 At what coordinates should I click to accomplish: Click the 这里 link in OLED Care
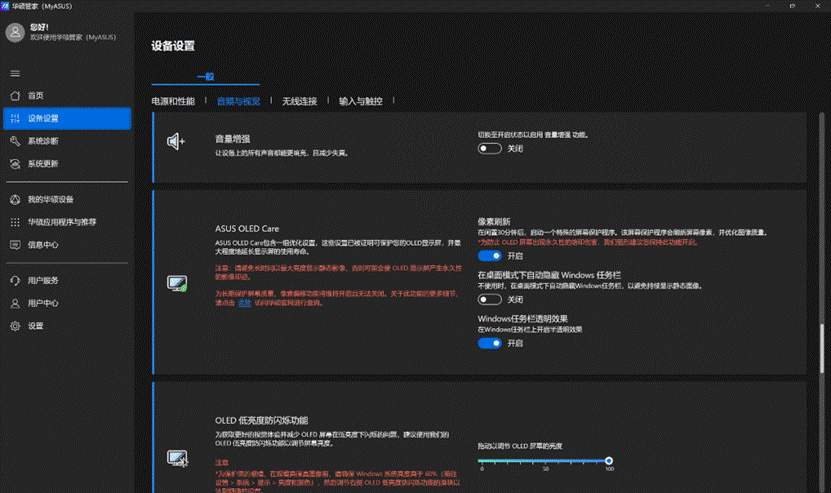[244, 302]
